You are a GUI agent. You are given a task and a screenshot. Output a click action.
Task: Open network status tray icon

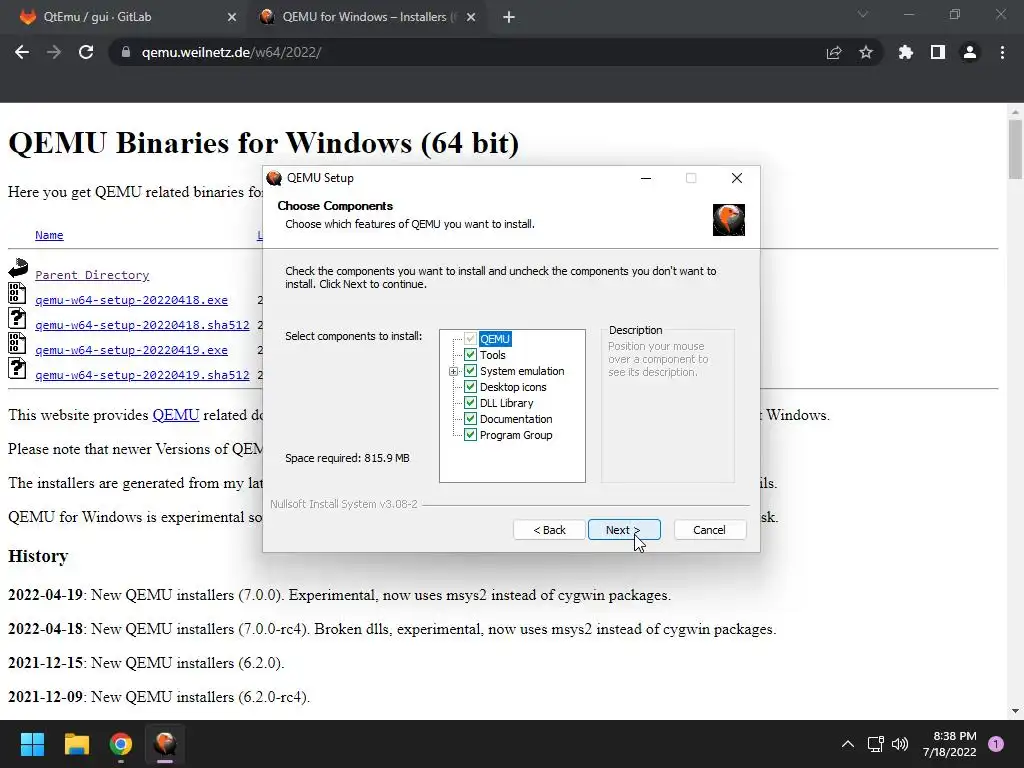coord(875,744)
